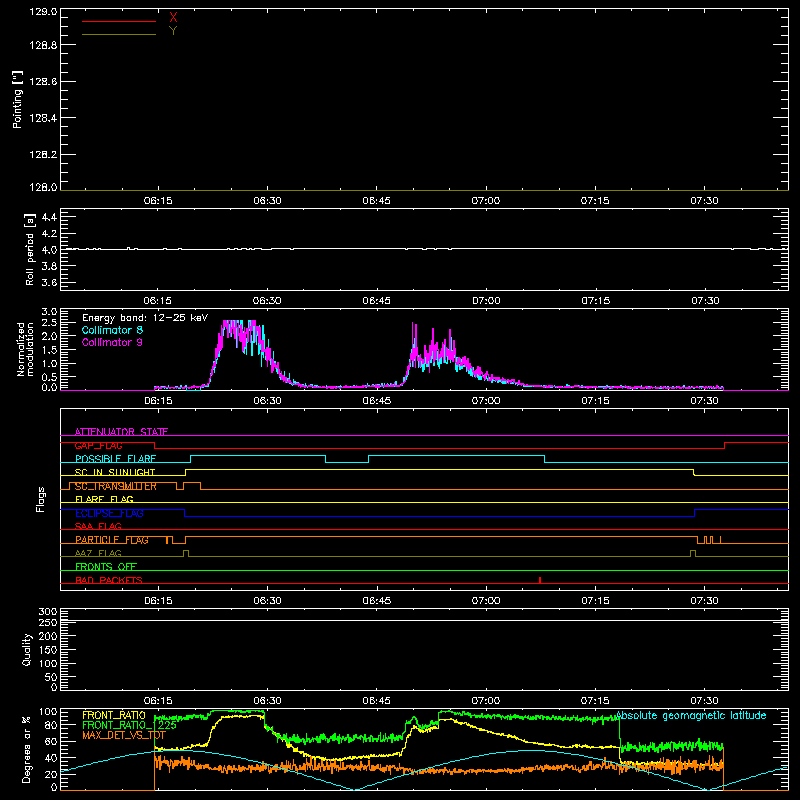Image resolution: width=800 pixels, height=800 pixels.
Task: Select the Collimator 8 legend entry
Action: point(112,330)
